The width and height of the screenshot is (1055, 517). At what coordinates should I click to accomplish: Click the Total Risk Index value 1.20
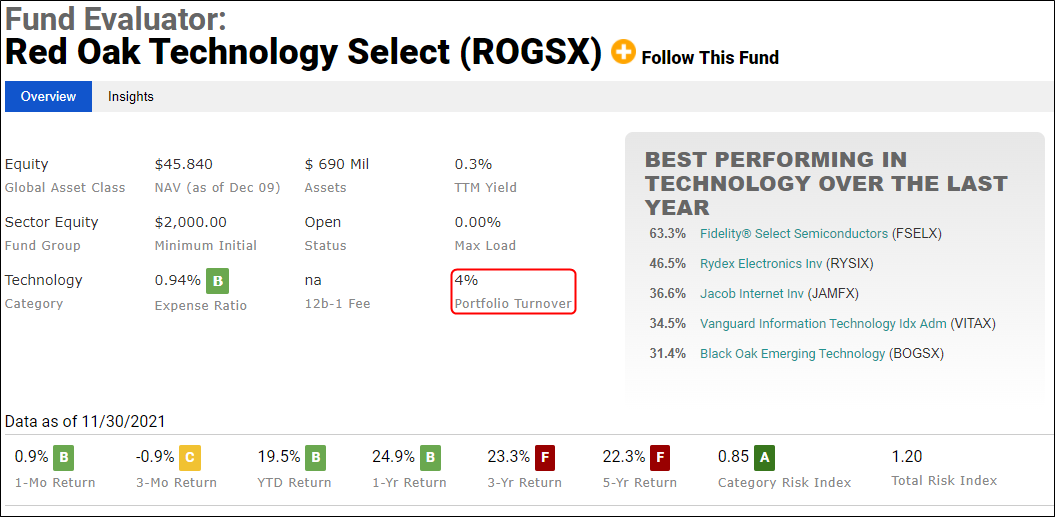[x=909, y=456]
